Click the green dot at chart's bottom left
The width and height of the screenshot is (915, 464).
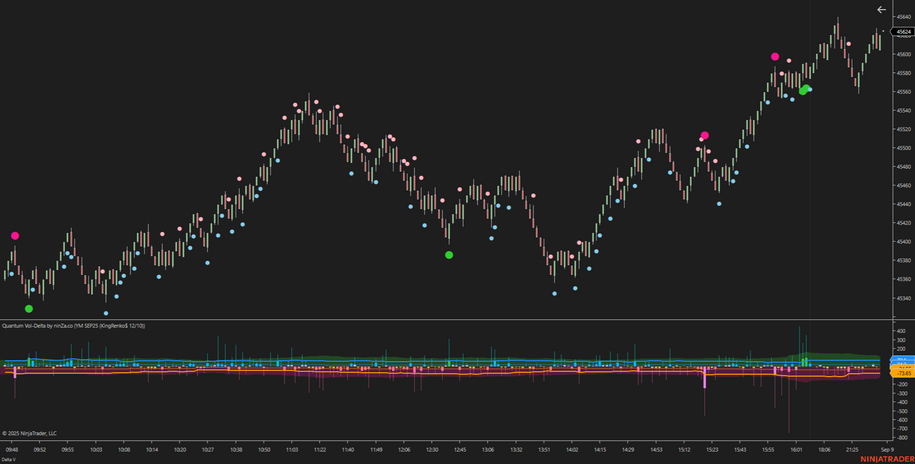pyautogui.click(x=29, y=309)
